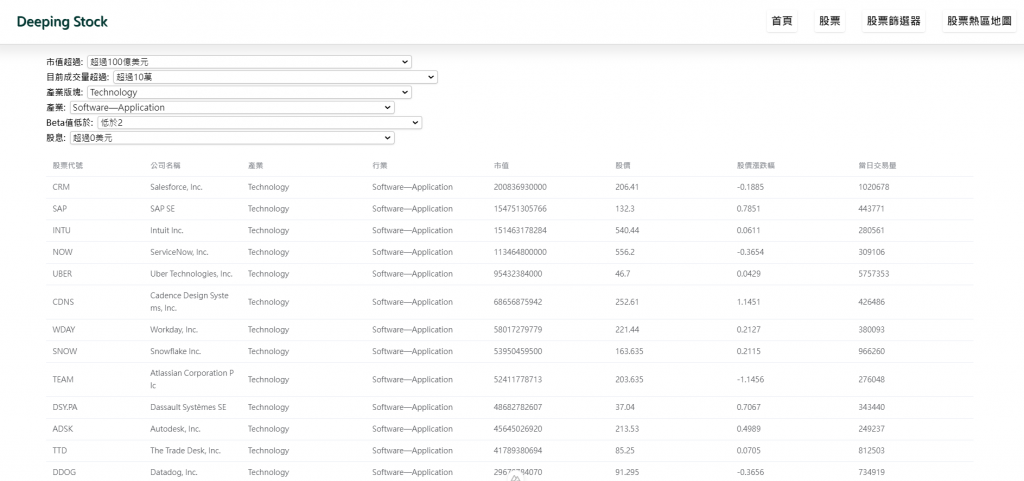Image resolution: width=1024 pixels, height=481 pixels.
Task: Click trading volume 812503
Action: tap(872, 450)
